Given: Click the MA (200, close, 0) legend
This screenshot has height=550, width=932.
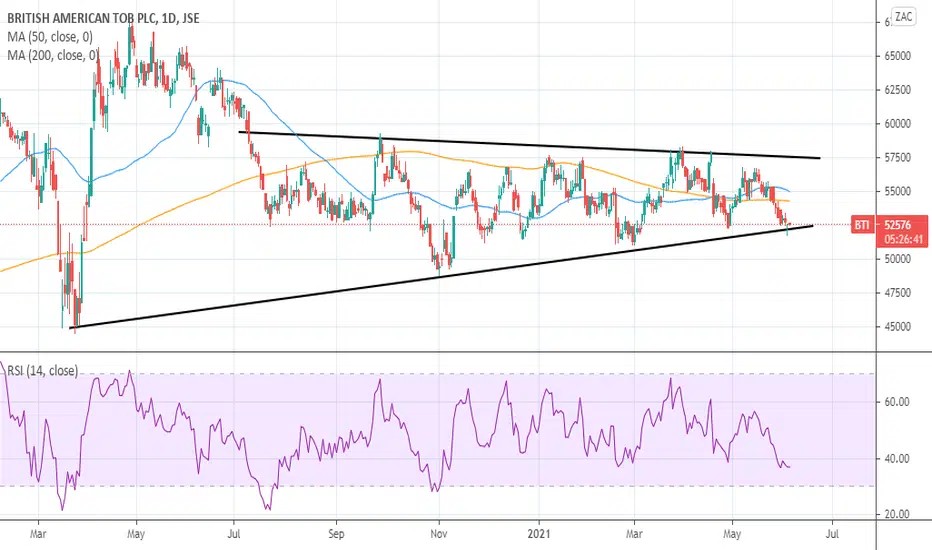Looking at the screenshot, I should click(x=53, y=55).
